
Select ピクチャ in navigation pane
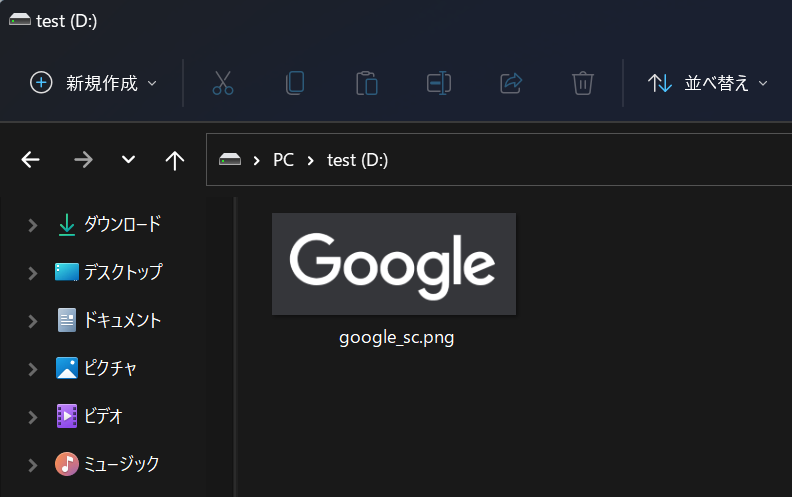coord(96,368)
